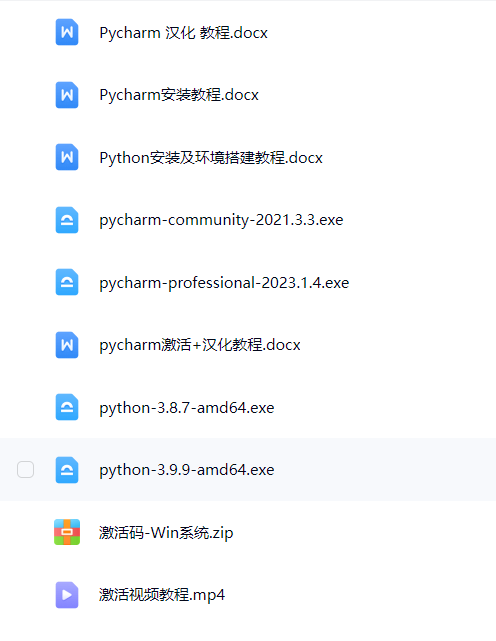Click the exe icon of python-3.8.7-amd64

coord(67,407)
